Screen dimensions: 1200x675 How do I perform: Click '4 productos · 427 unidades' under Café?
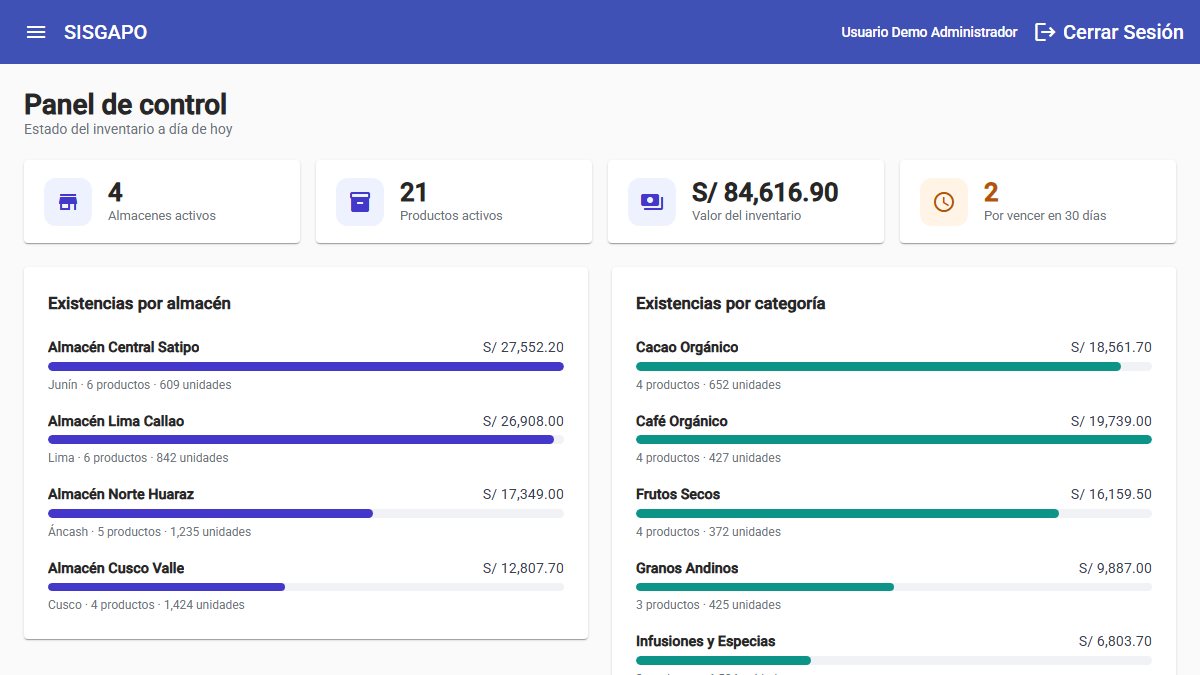coord(709,458)
